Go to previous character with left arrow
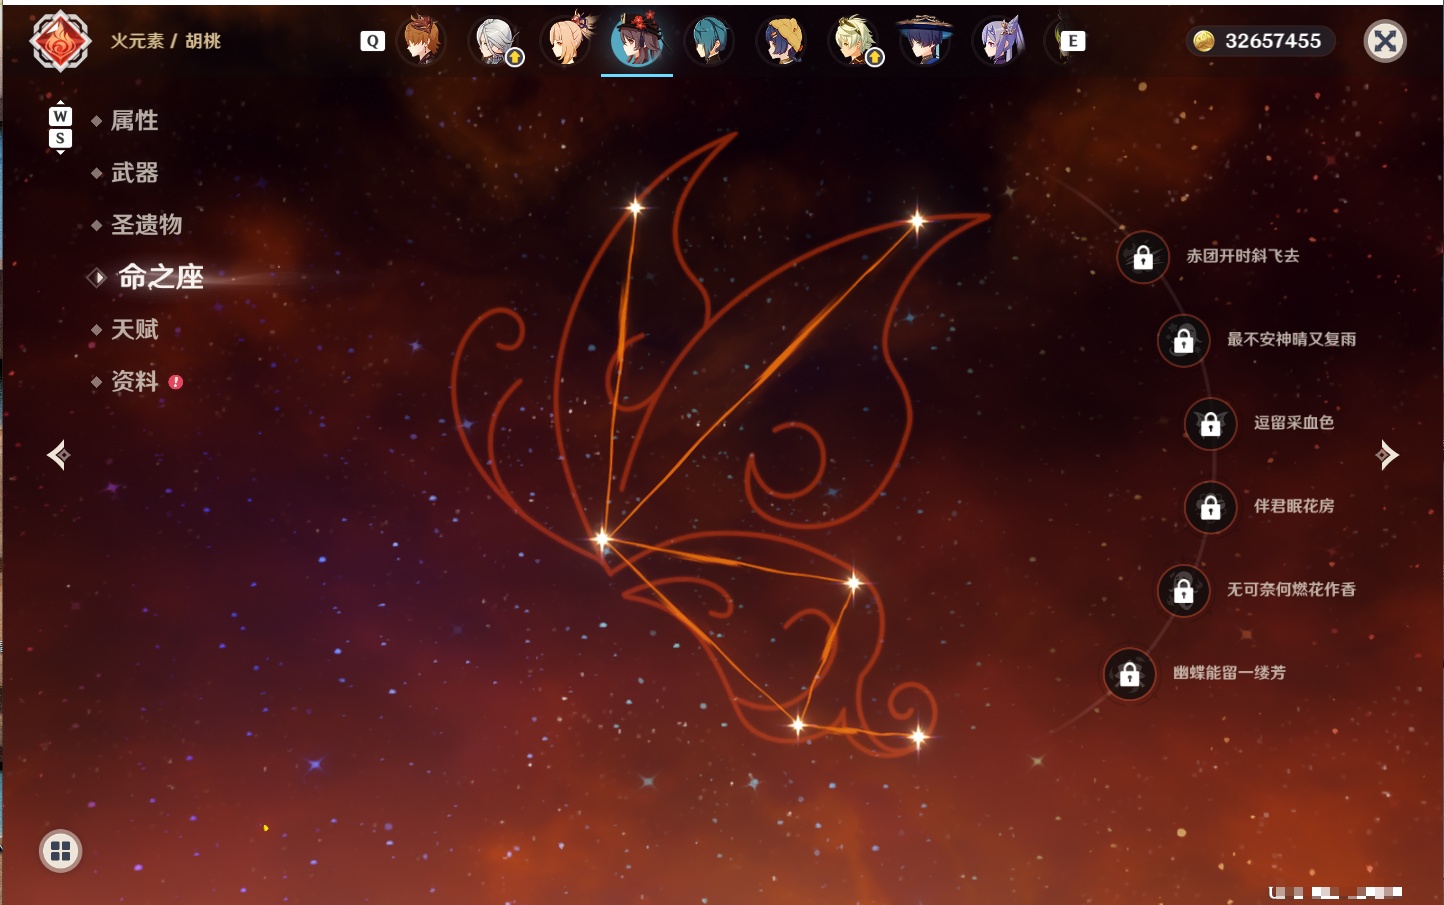This screenshot has height=905, width=1444. point(58,455)
